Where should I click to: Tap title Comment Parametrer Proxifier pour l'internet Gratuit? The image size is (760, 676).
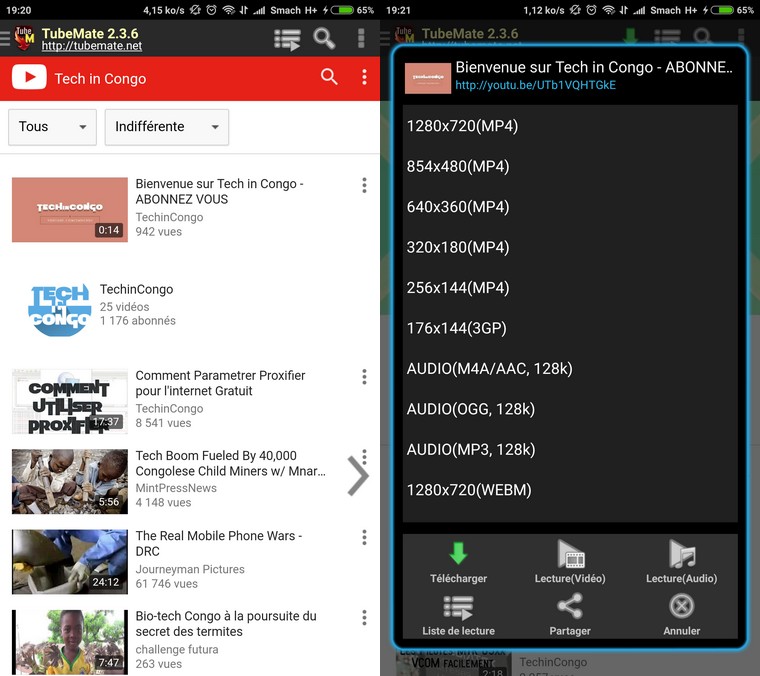[x=221, y=383]
